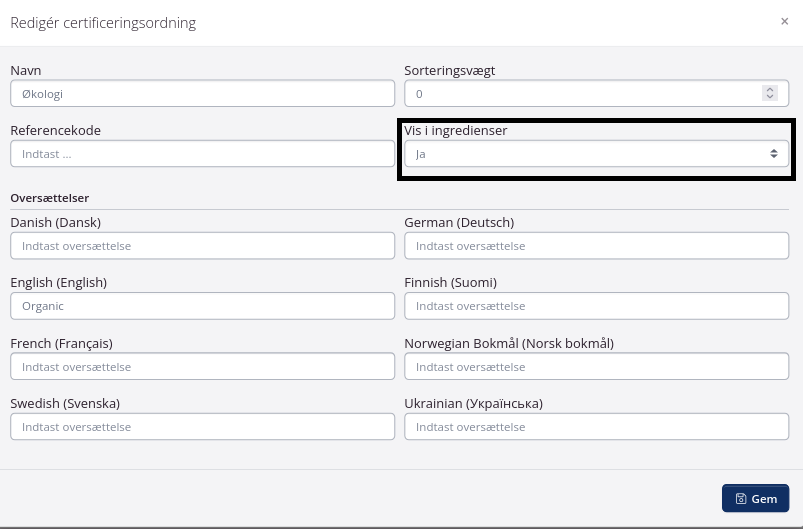Decrease Sorteringsvægt with the down arrow
The height and width of the screenshot is (529, 803).
pos(769,98)
